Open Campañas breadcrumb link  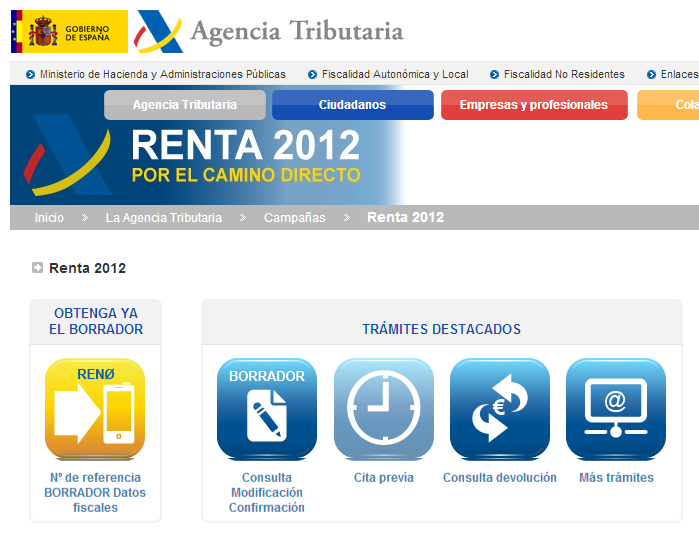[x=295, y=218]
